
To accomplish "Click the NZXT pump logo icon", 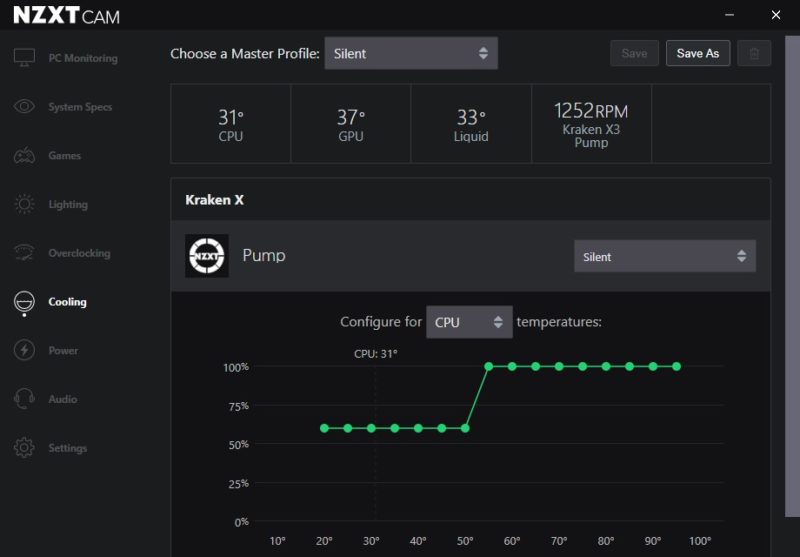I will (x=207, y=256).
